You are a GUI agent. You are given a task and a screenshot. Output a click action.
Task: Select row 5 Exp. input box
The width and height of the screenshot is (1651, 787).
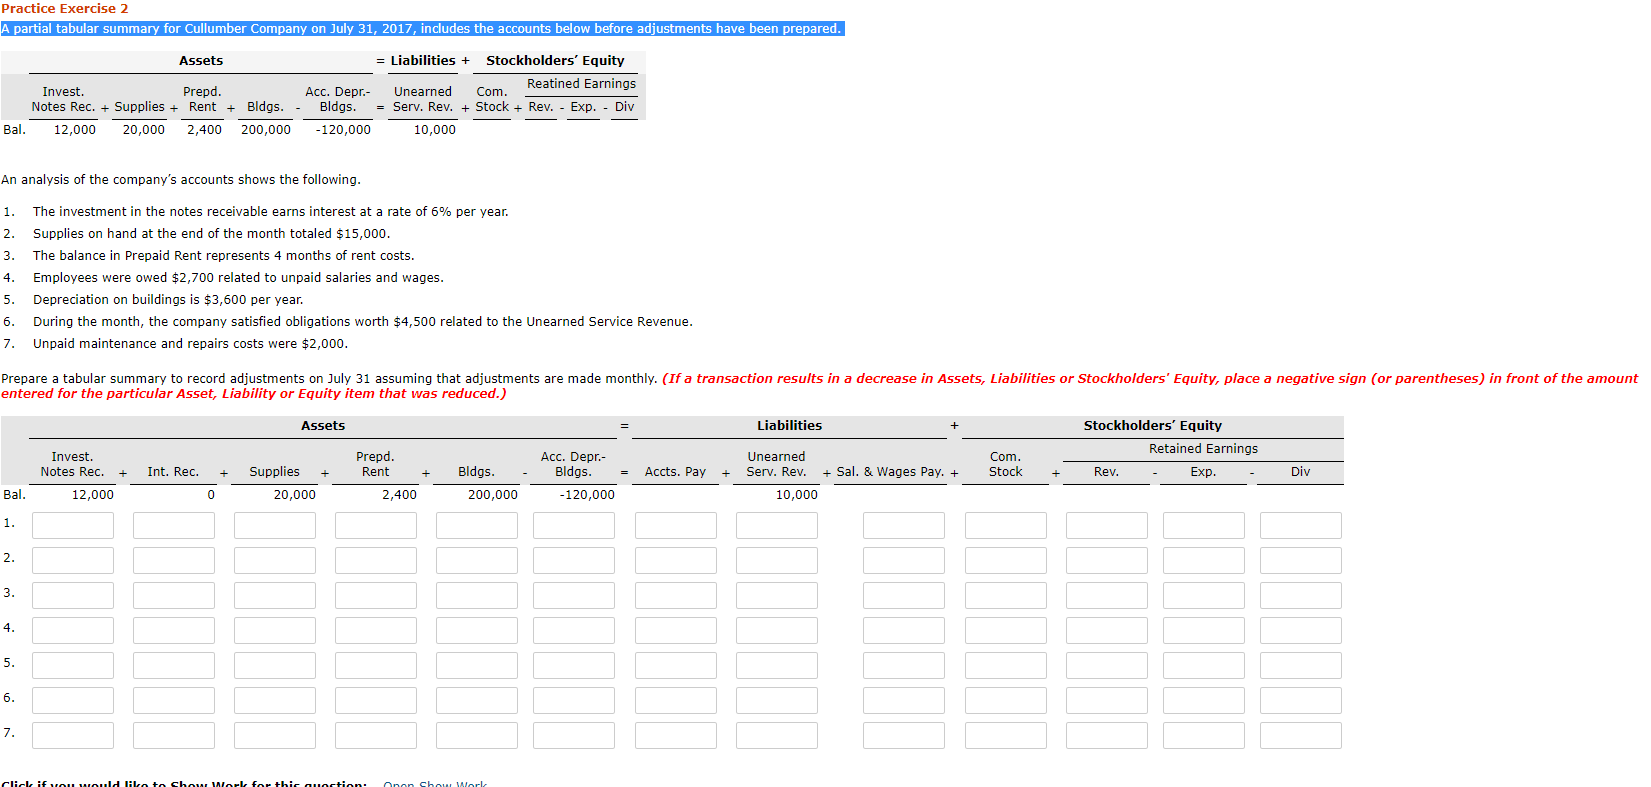[1204, 666]
